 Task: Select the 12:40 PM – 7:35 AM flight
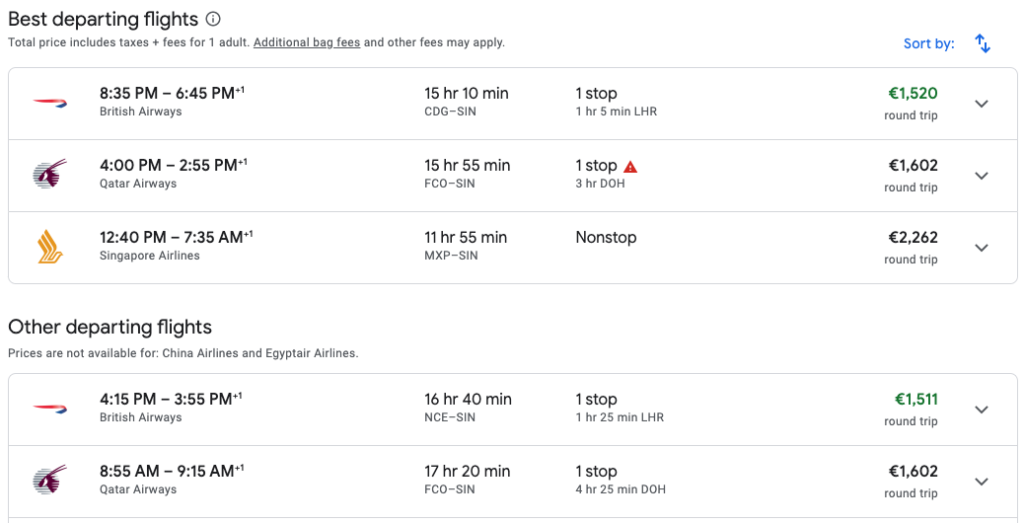click(513, 247)
